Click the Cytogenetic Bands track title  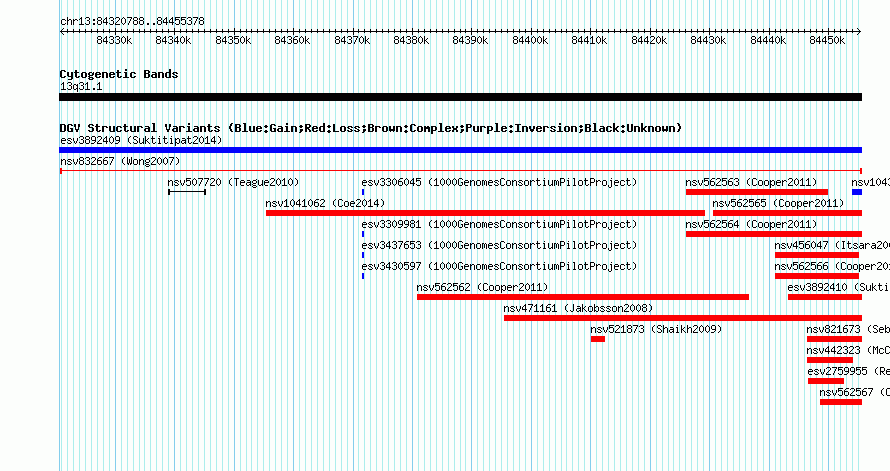point(119,74)
